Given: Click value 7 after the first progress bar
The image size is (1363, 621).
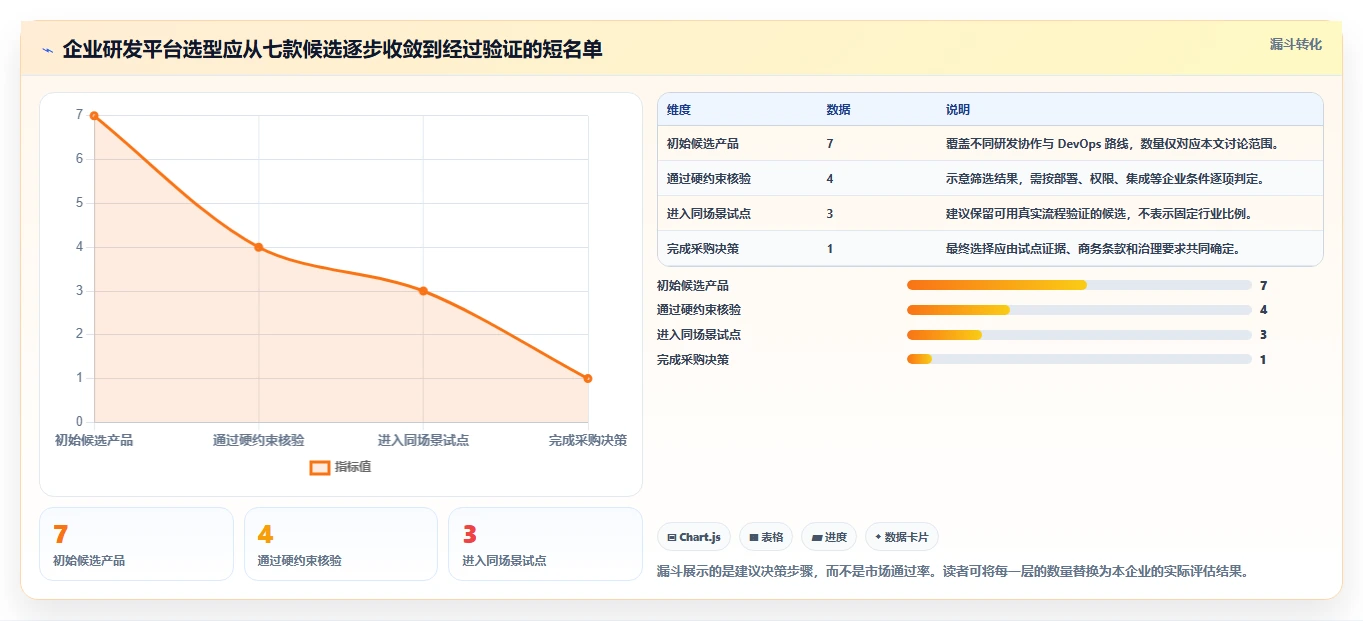Looking at the screenshot, I should click(x=1264, y=286).
